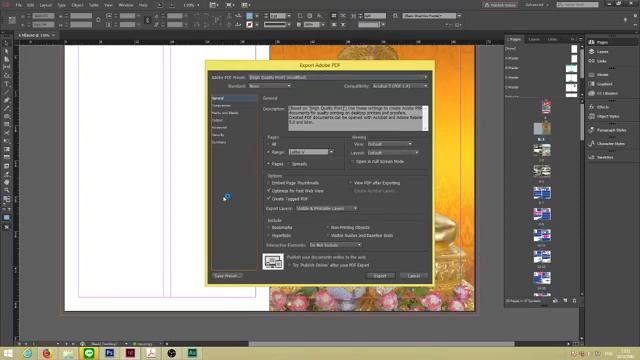
Task: Enable Non-Printing Objects checkbox
Action: (328, 227)
